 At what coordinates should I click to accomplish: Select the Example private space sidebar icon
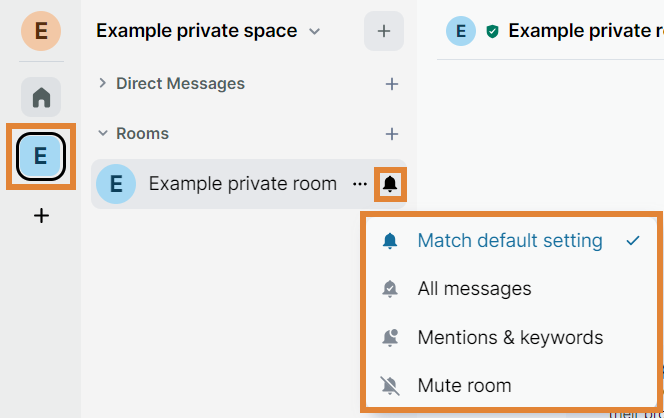(x=41, y=155)
